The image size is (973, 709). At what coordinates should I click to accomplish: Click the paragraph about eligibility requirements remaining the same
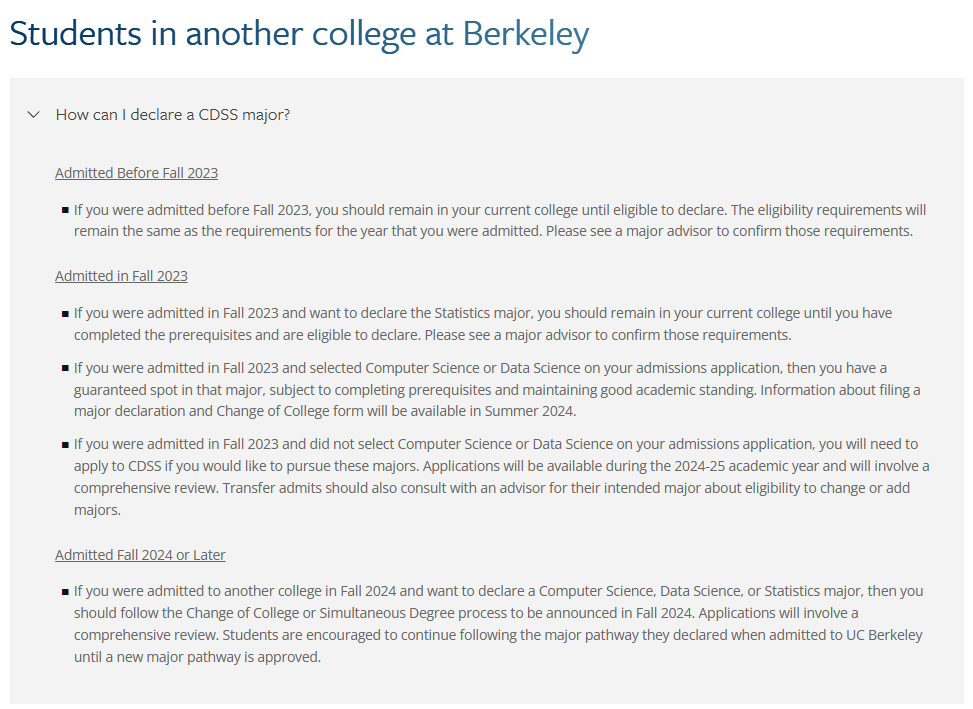point(500,220)
